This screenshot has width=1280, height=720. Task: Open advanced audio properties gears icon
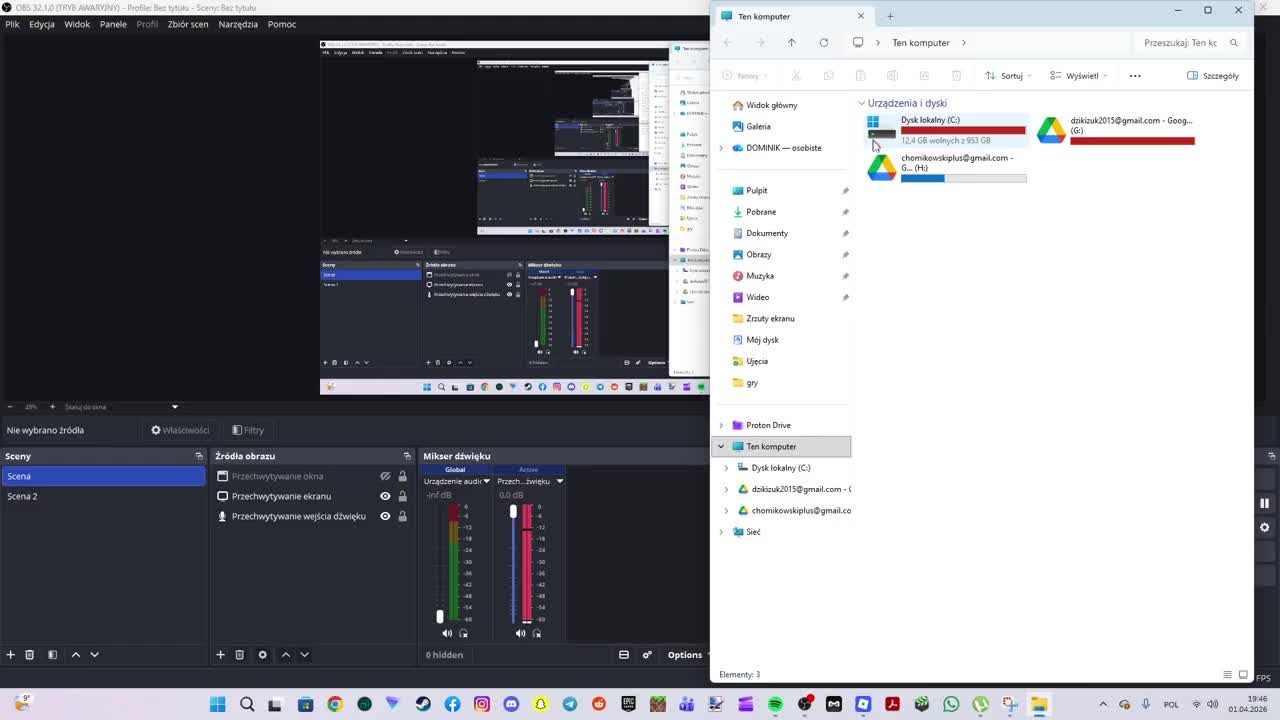coord(647,655)
